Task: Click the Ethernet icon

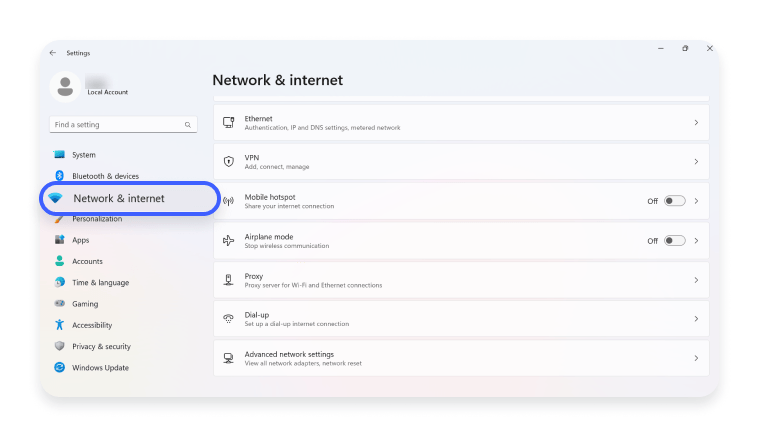Action: tap(228, 122)
